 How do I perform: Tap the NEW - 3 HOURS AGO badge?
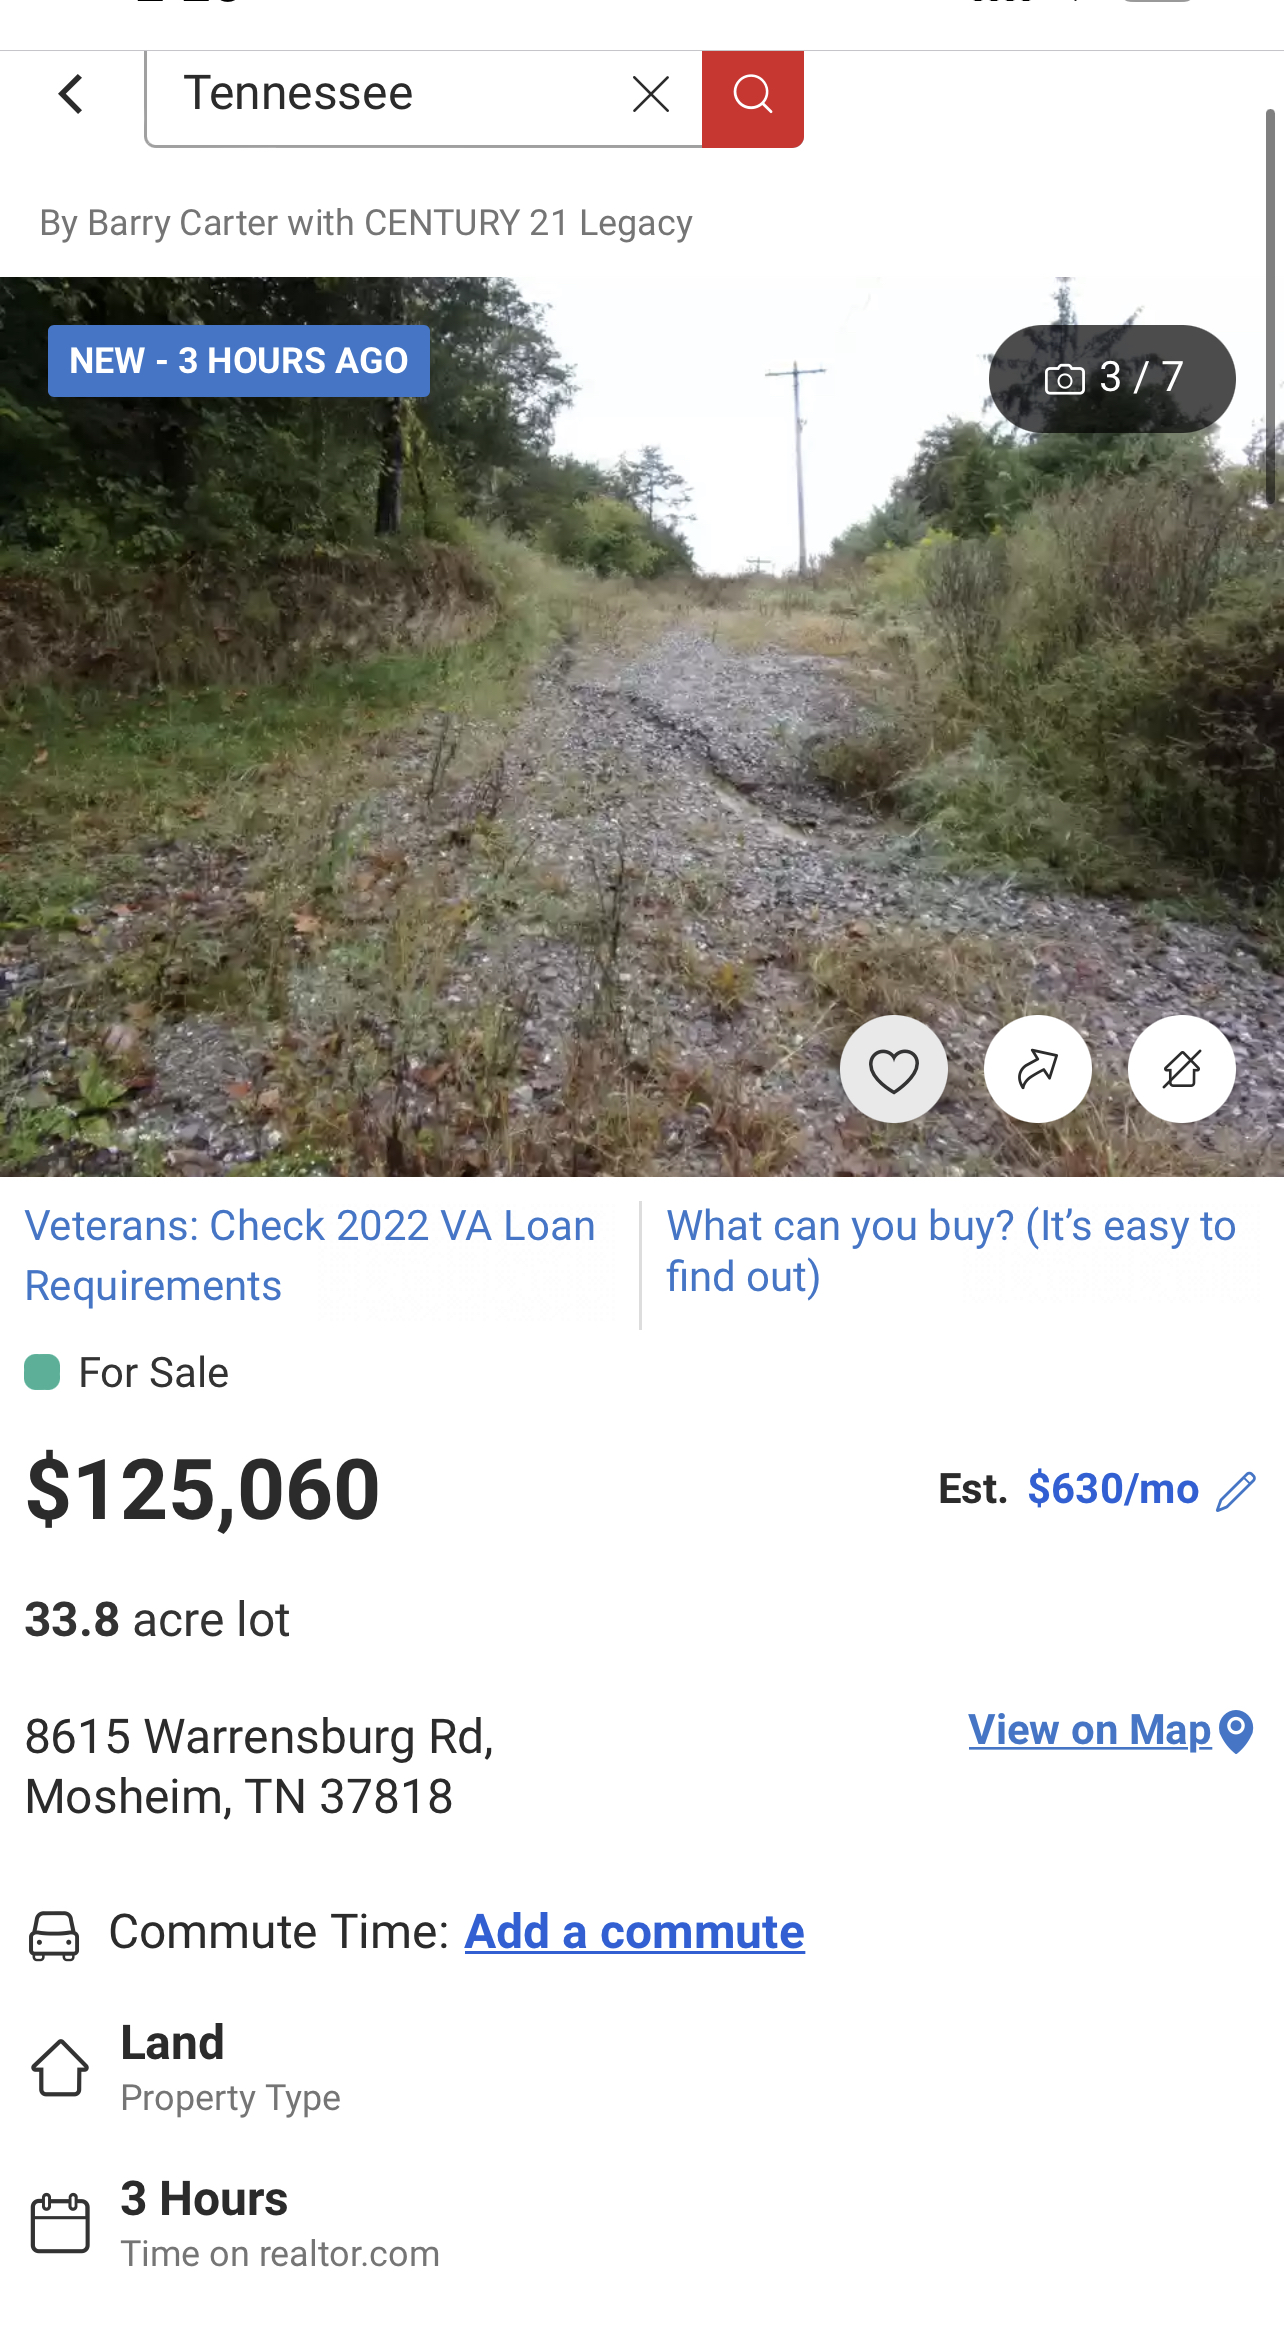(x=239, y=361)
